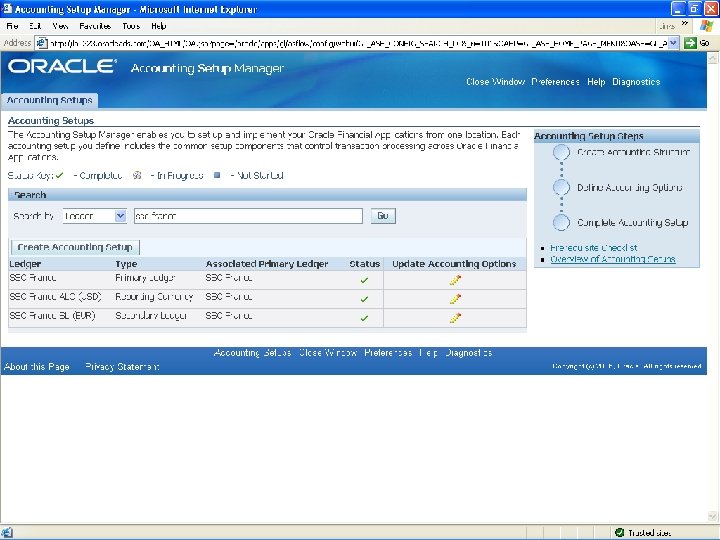Click SSC France ALC (USD) ledger name

(x=55, y=297)
